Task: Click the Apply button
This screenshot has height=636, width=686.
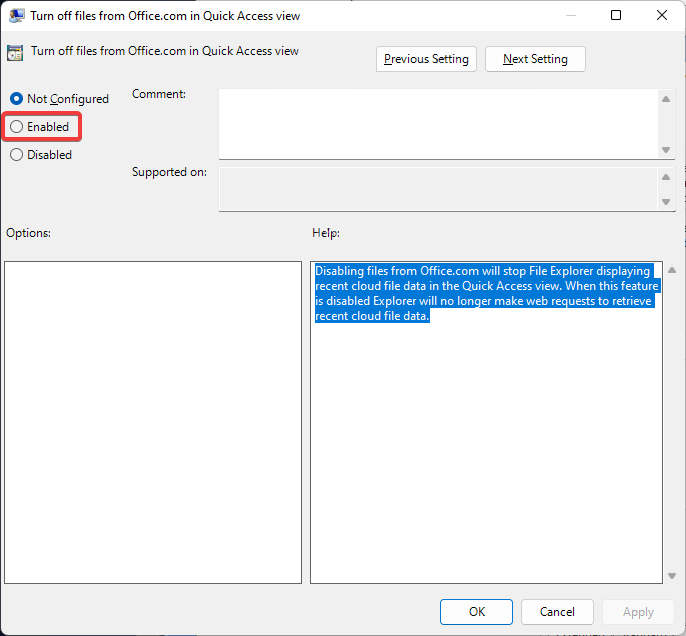Action: pyautogui.click(x=638, y=612)
